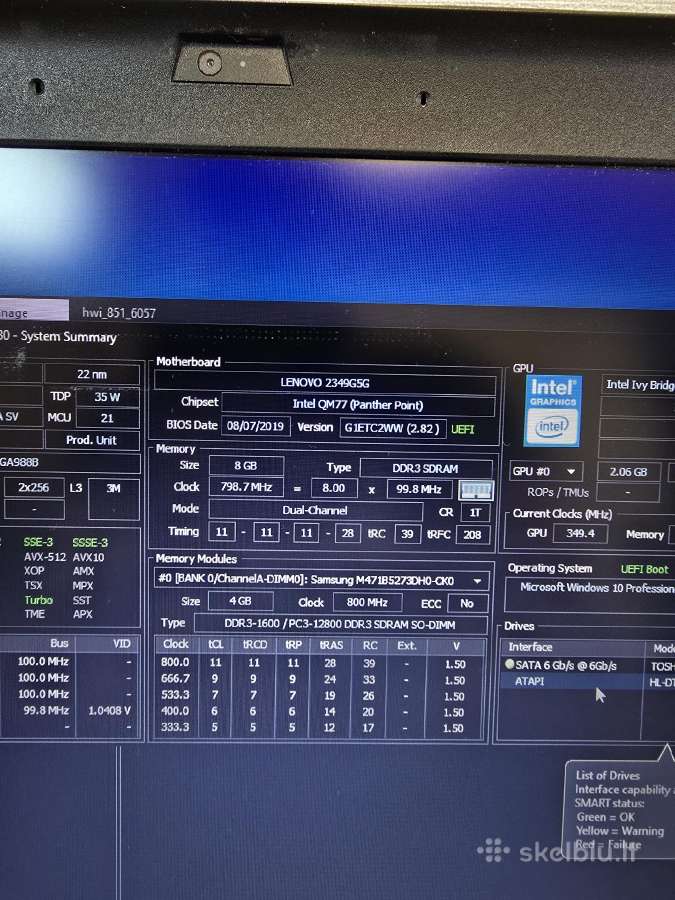Click the DDR3-1600 / PC3-12800 type field
The height and width of the screenshot is (900, 675).
pyautogui.click(x=340, y=624)
